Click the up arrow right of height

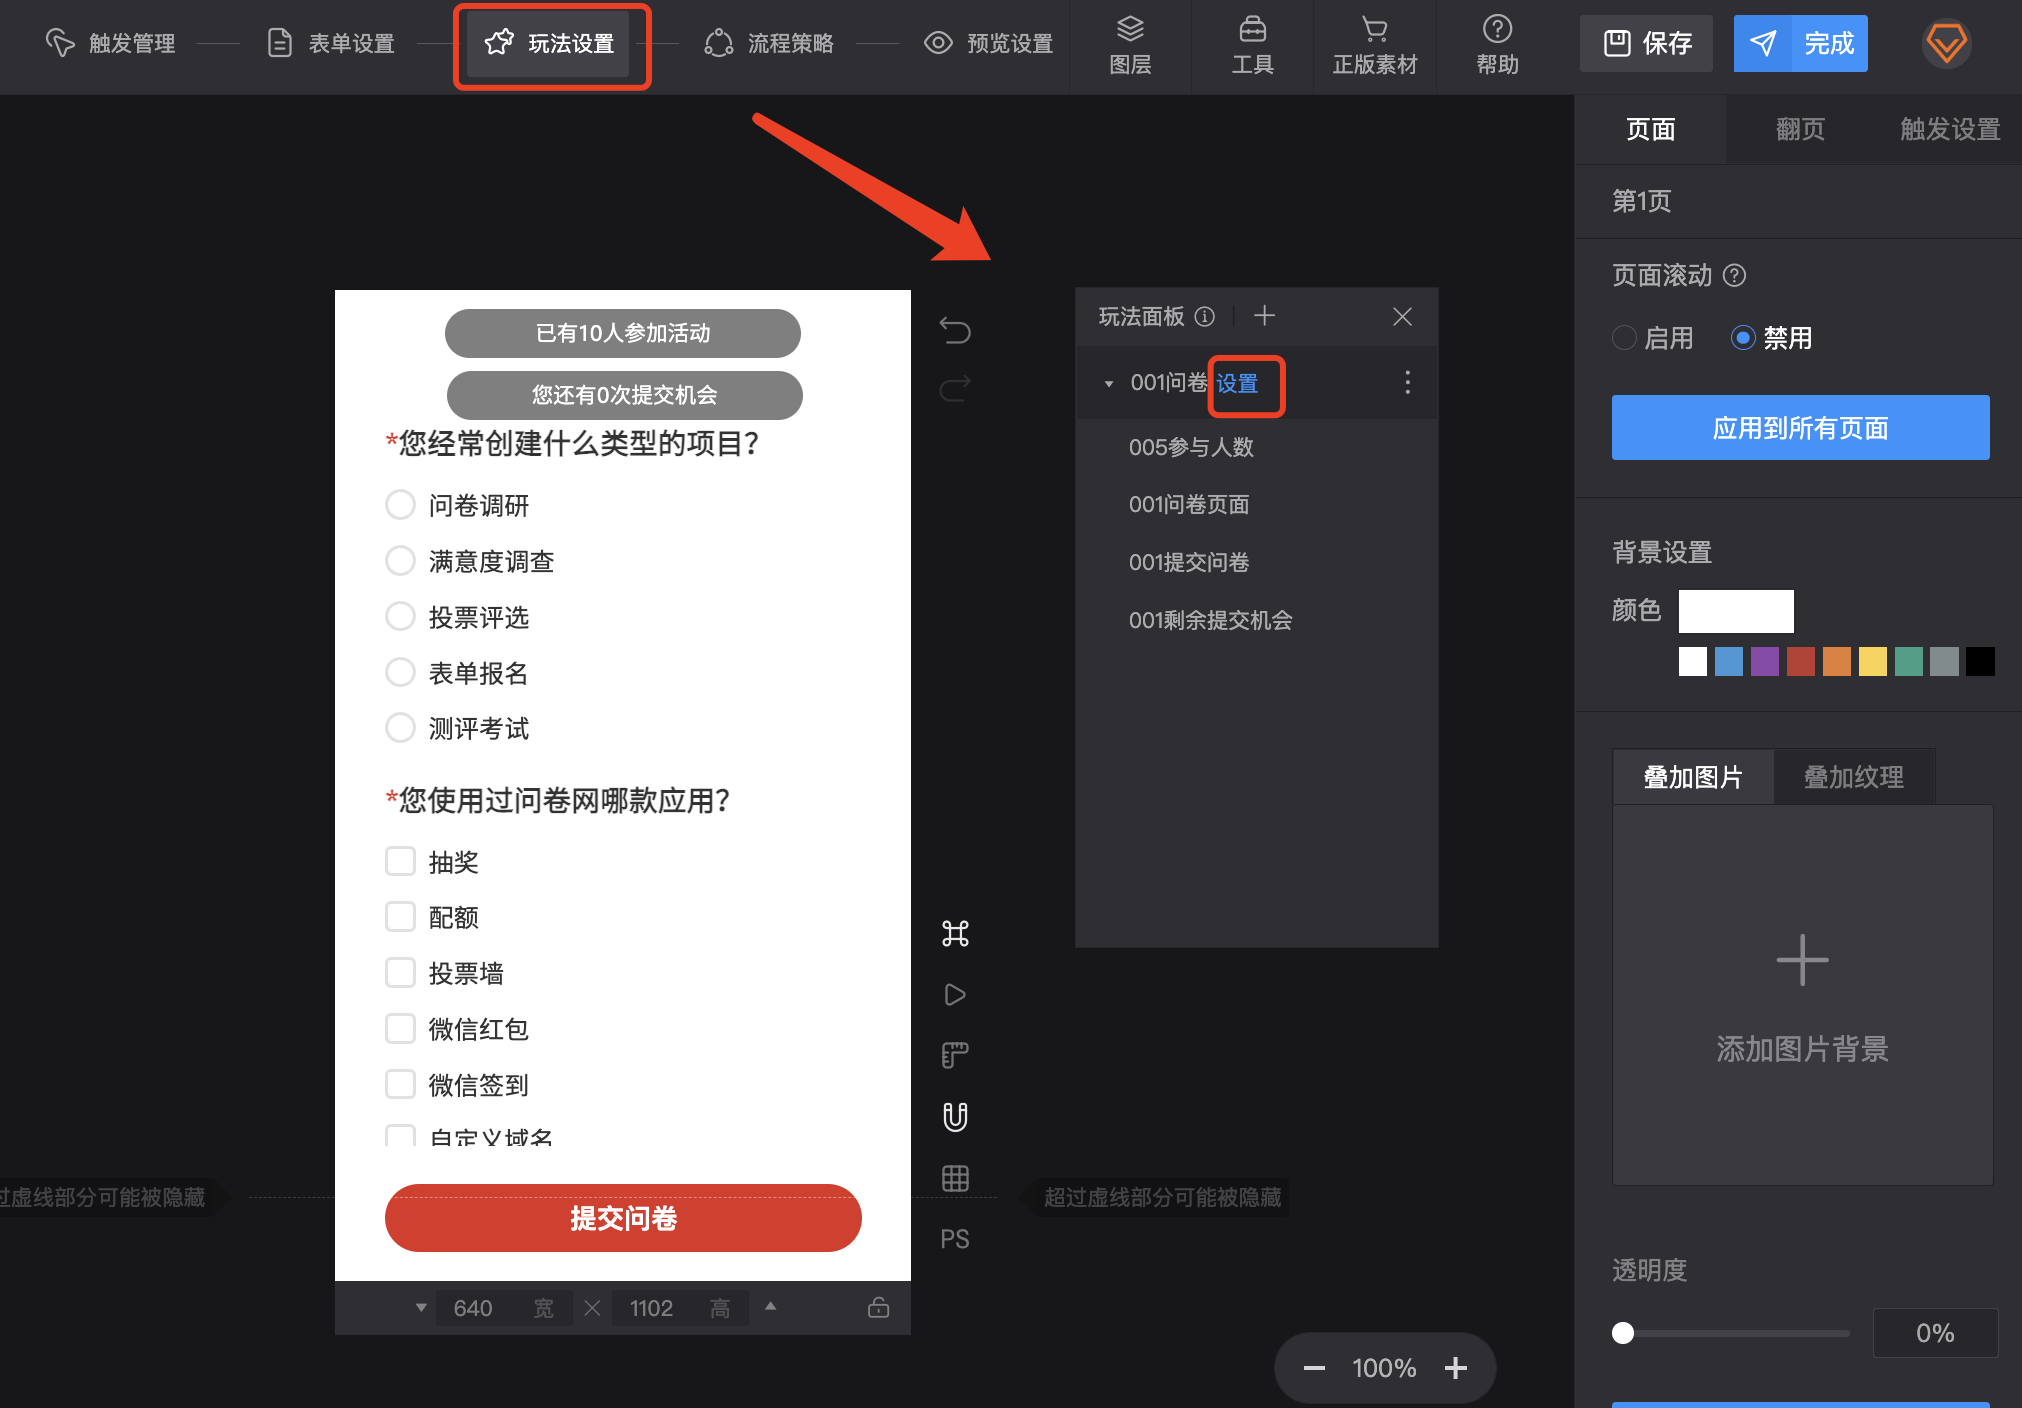point(770,1306)
